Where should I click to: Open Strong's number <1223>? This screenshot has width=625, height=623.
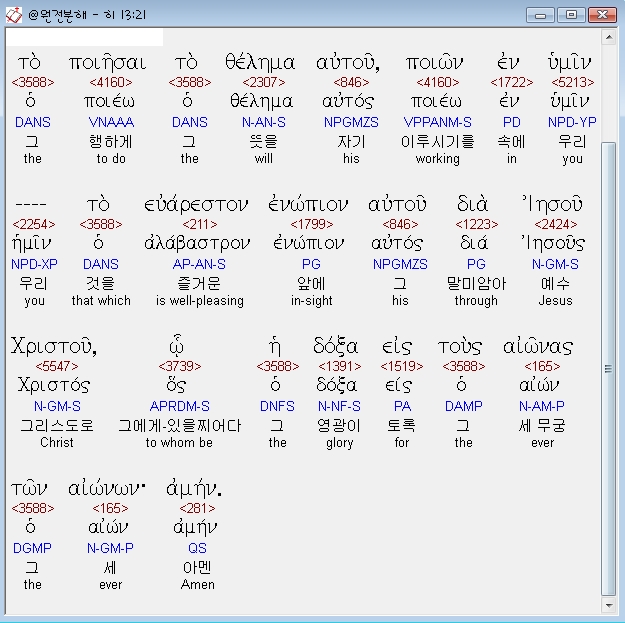pos(477,224)
